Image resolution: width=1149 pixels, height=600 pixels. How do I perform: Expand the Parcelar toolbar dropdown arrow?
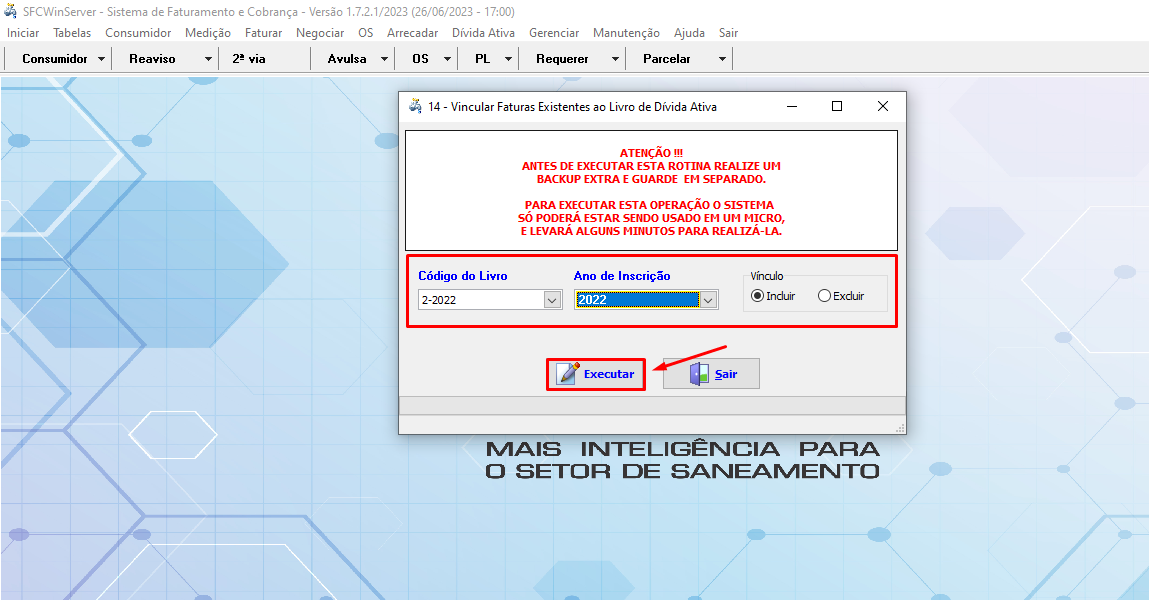(x=722, y=59)
